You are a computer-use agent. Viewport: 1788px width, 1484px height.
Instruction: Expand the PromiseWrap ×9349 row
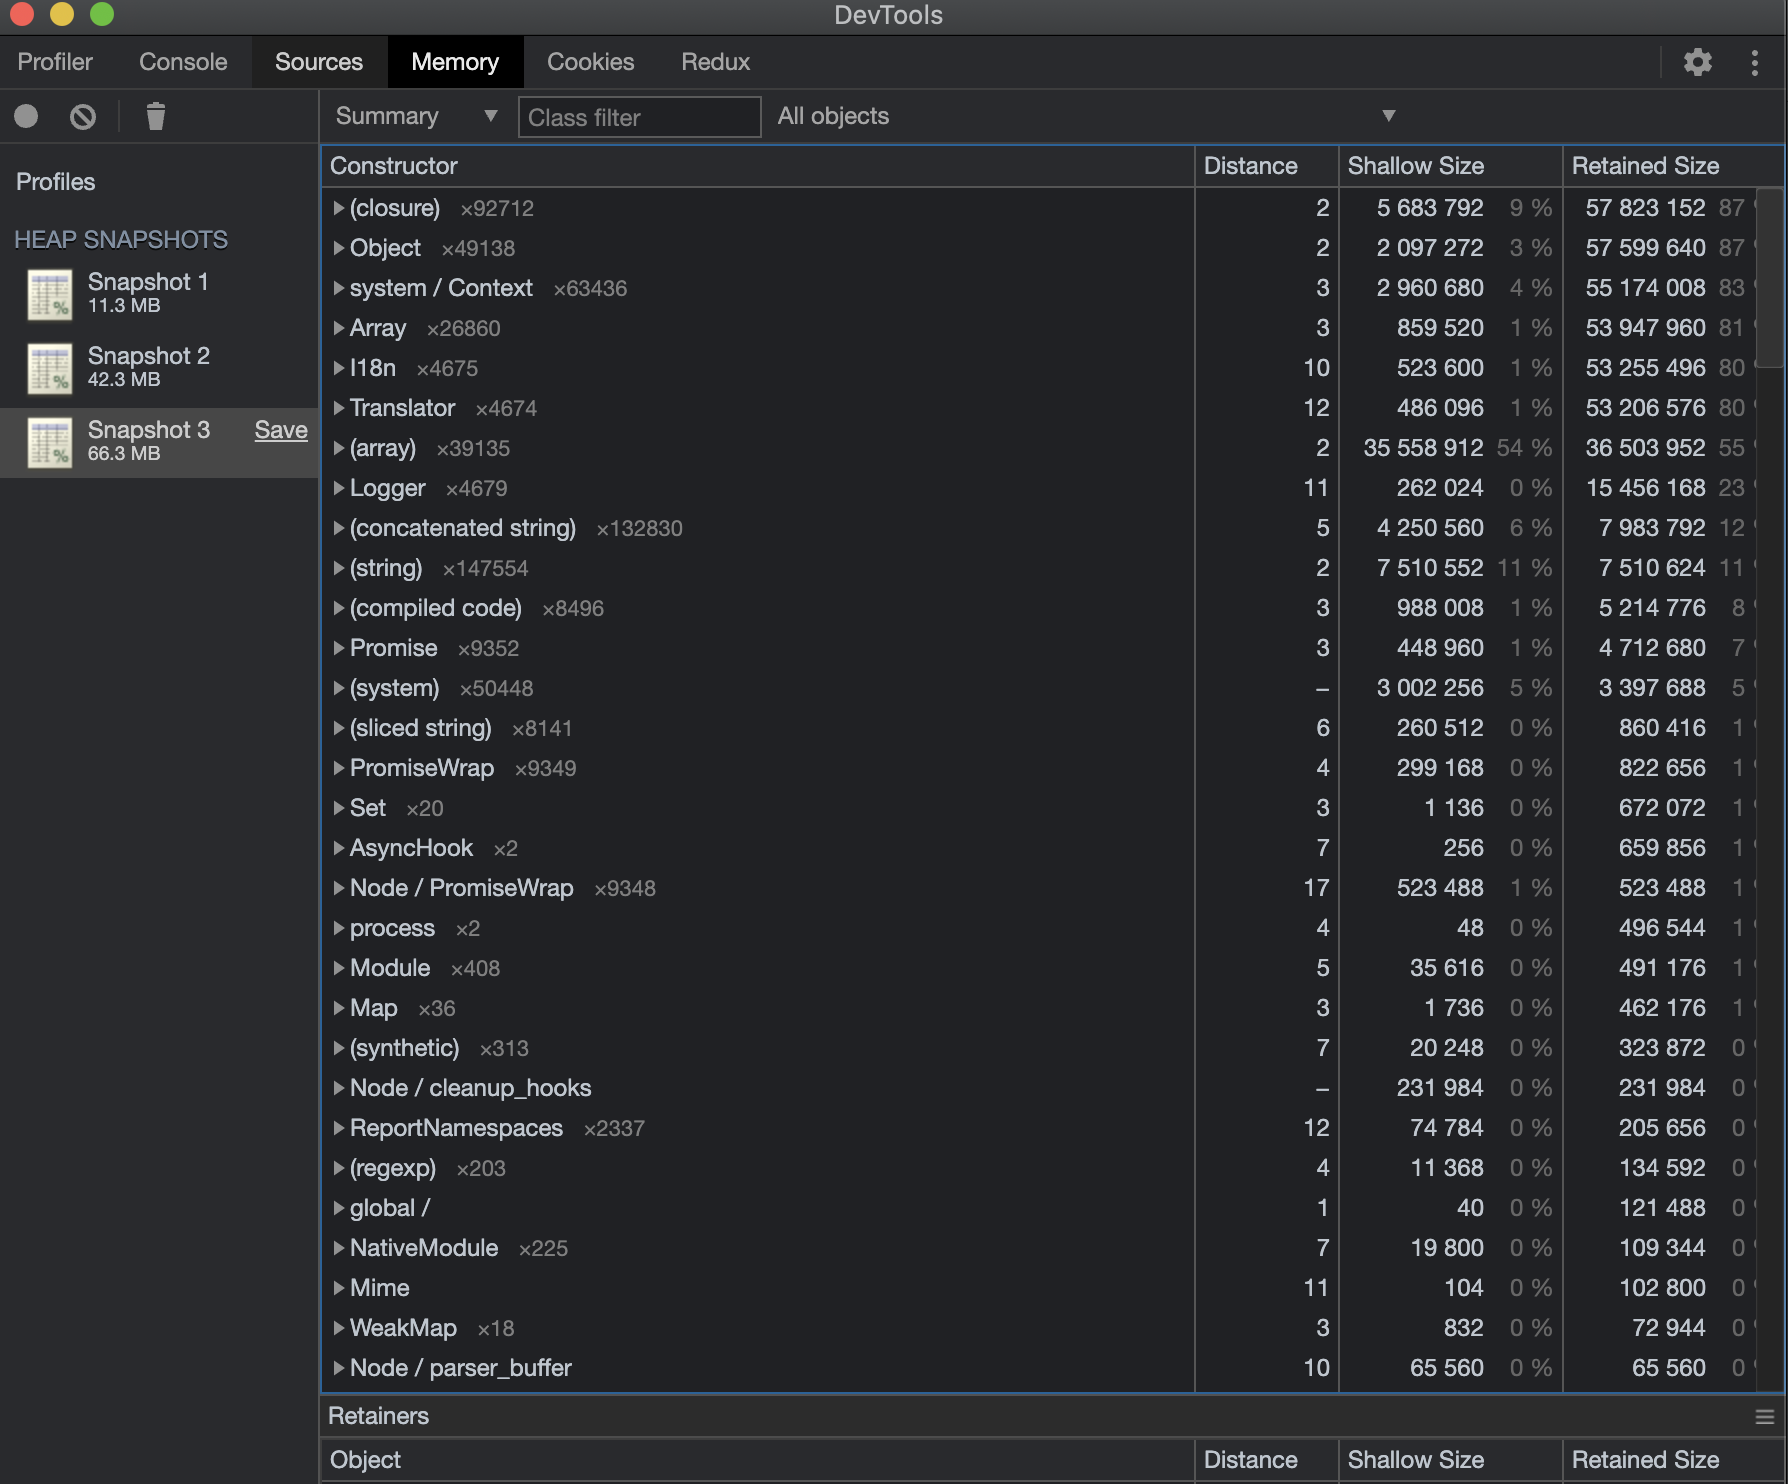[339, 768]
